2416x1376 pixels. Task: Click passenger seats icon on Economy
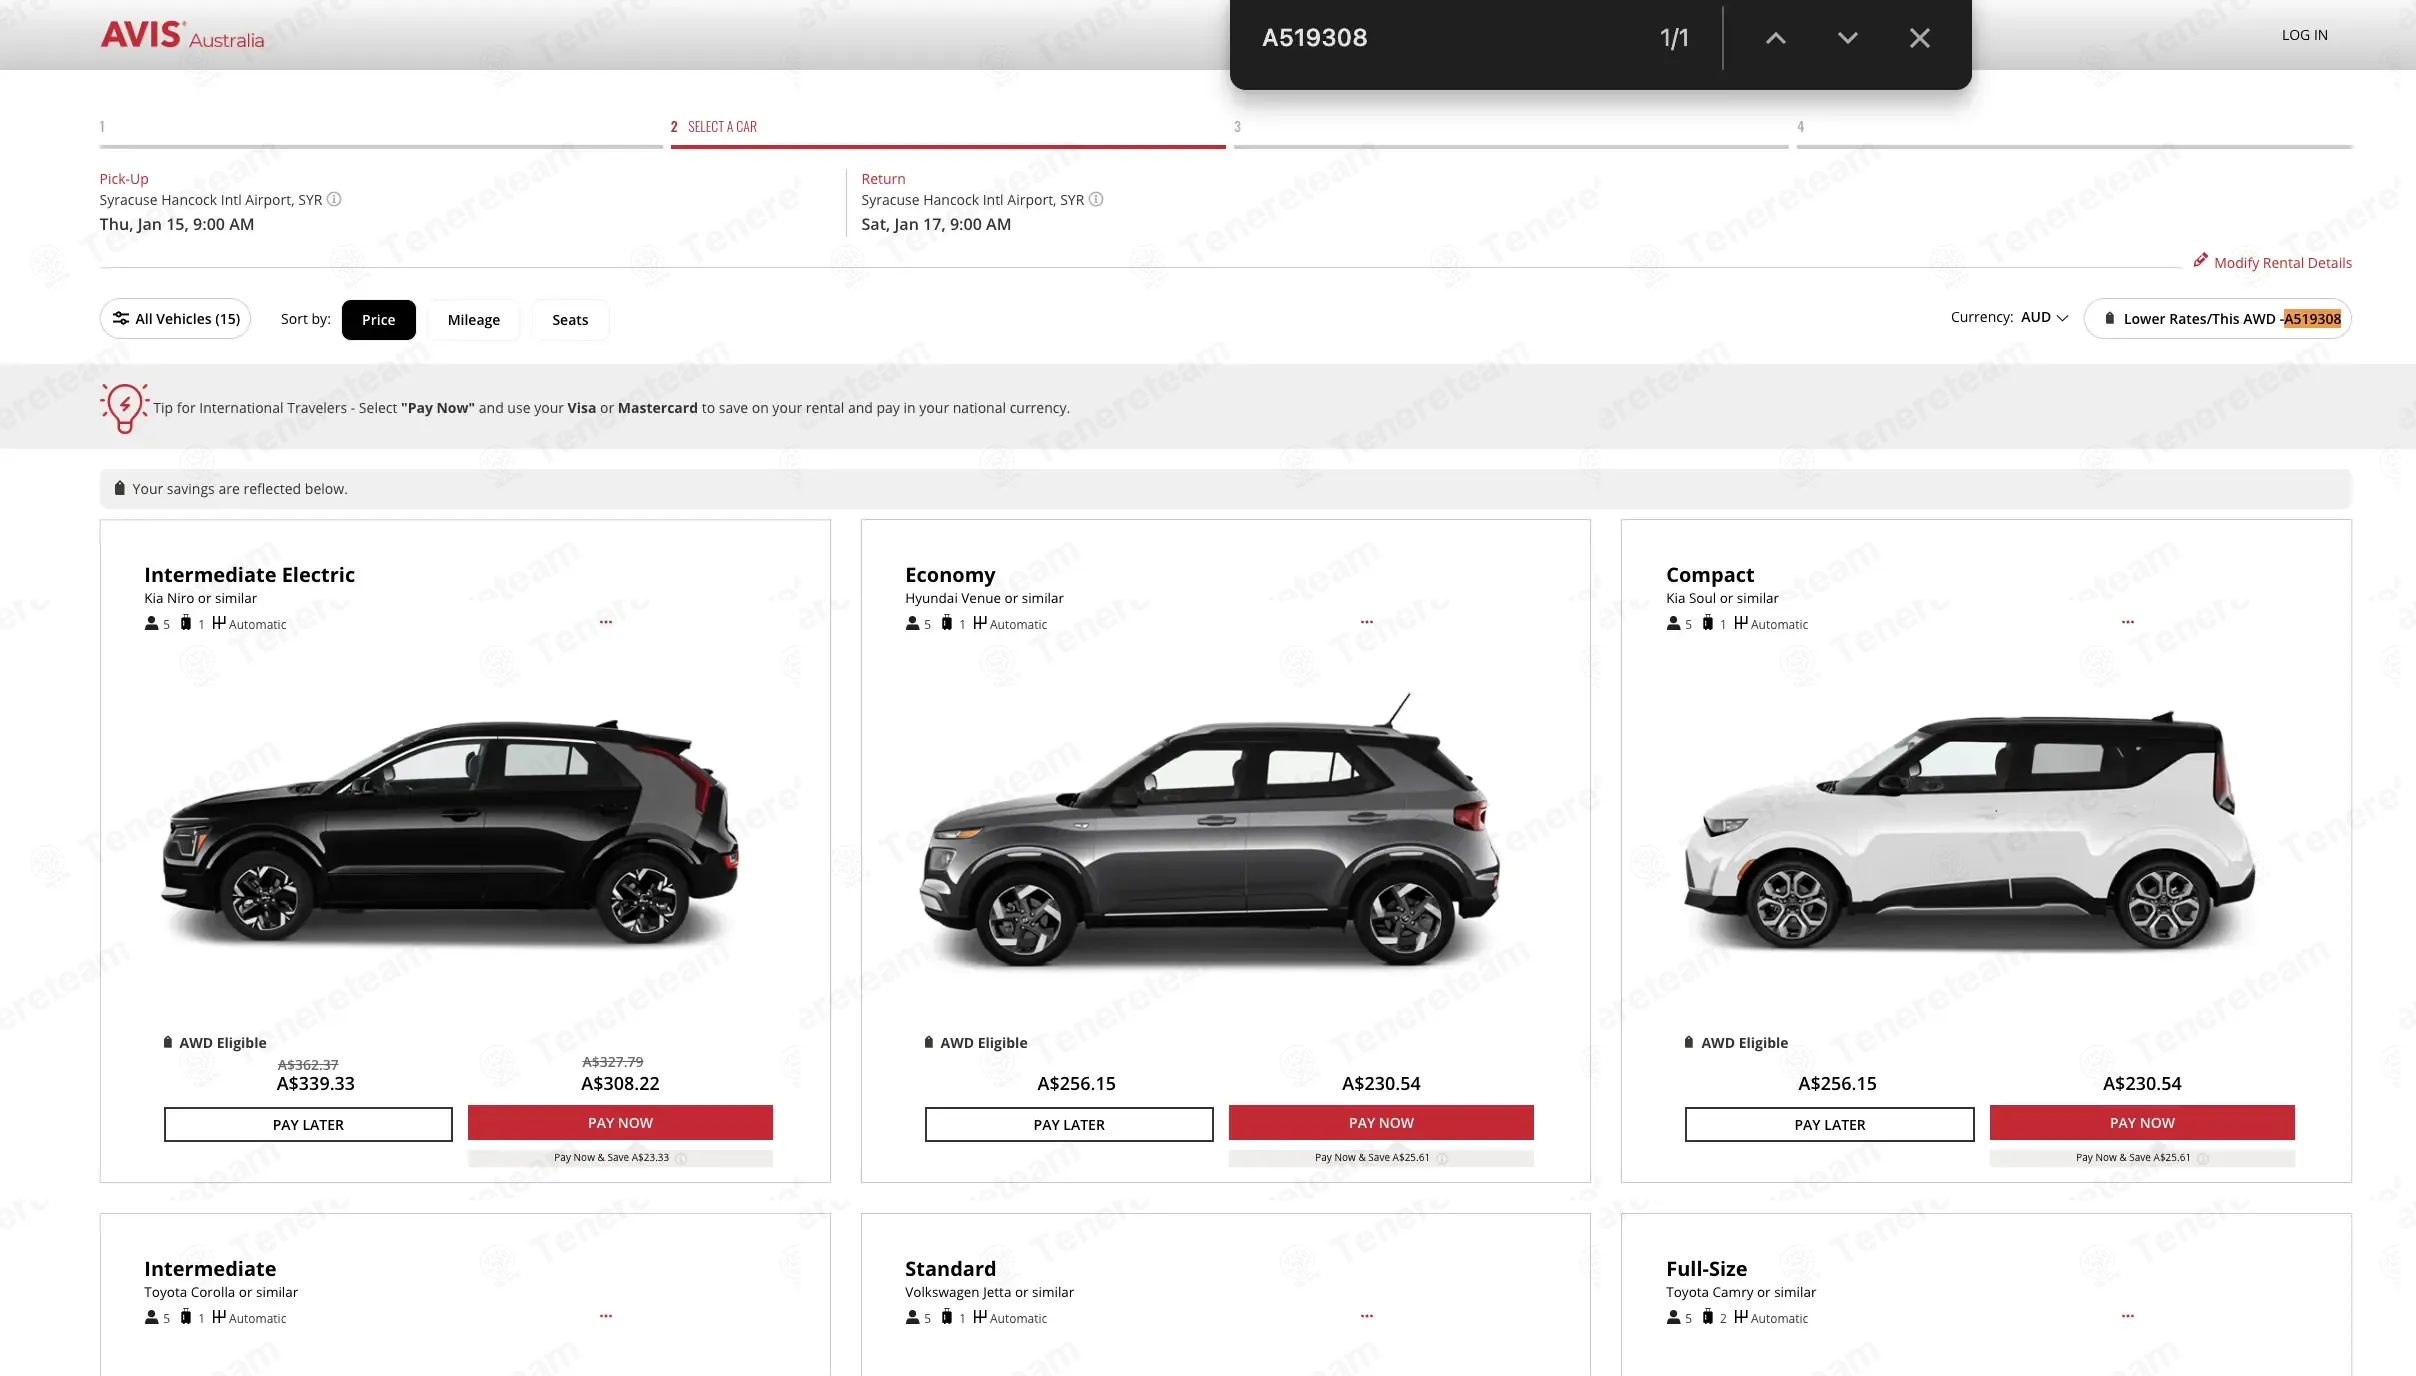pyautogui.click(x=912, y=623)
